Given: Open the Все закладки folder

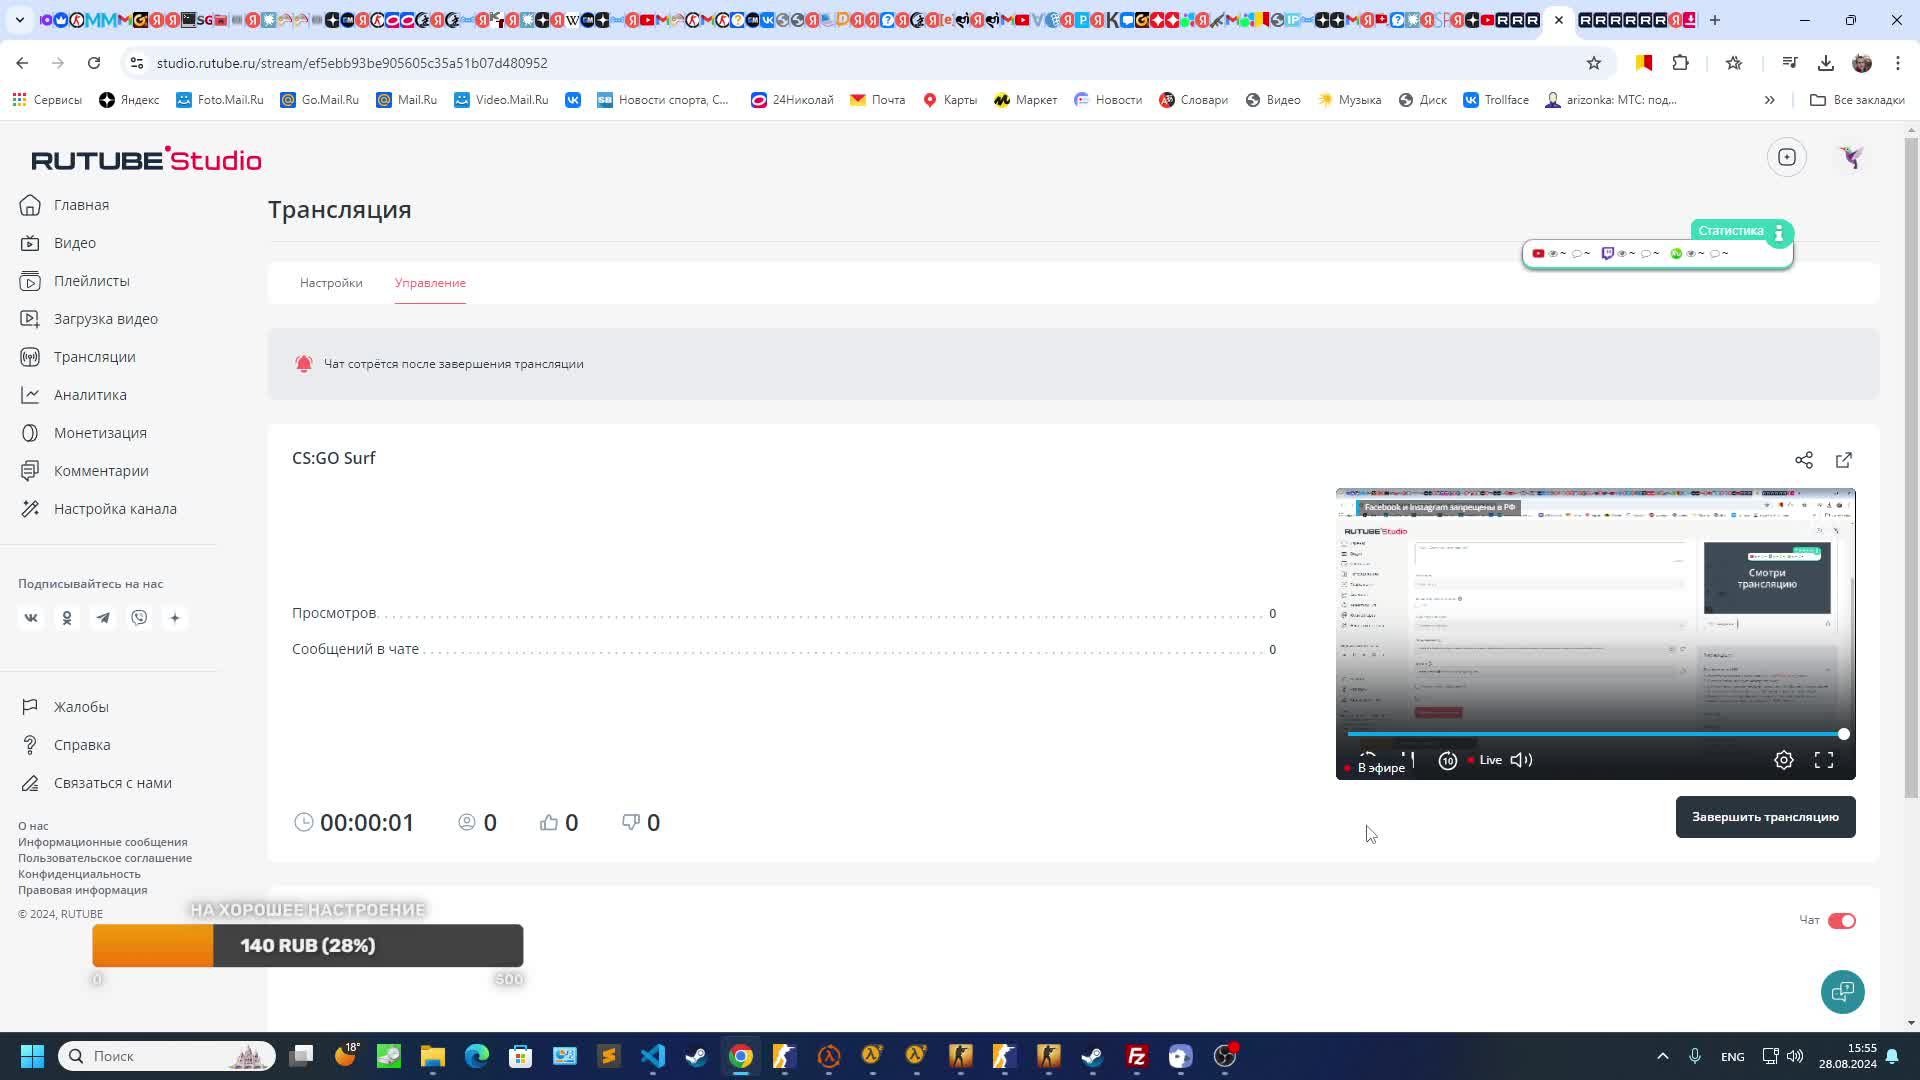Looking at the screenshot, I should [1858, 100].
